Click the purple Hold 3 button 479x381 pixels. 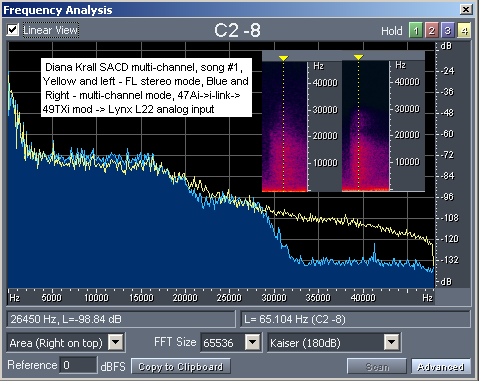(448, 31)
